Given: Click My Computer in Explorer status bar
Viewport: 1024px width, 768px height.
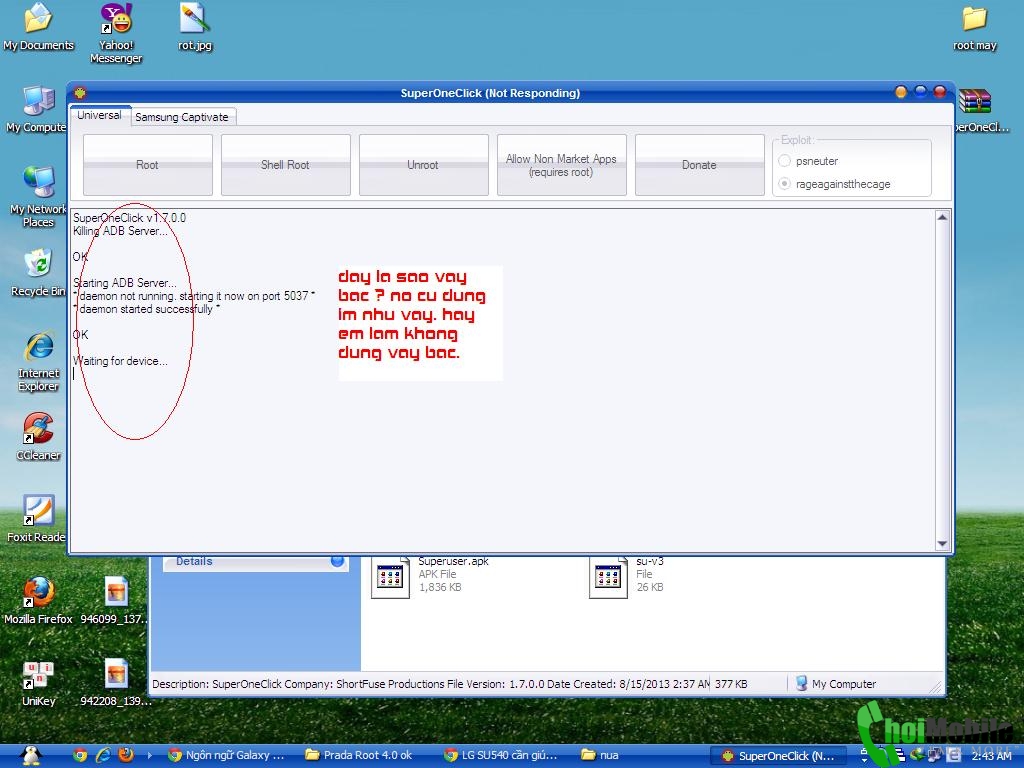Looking at the screenshot, I should point(836,684).
